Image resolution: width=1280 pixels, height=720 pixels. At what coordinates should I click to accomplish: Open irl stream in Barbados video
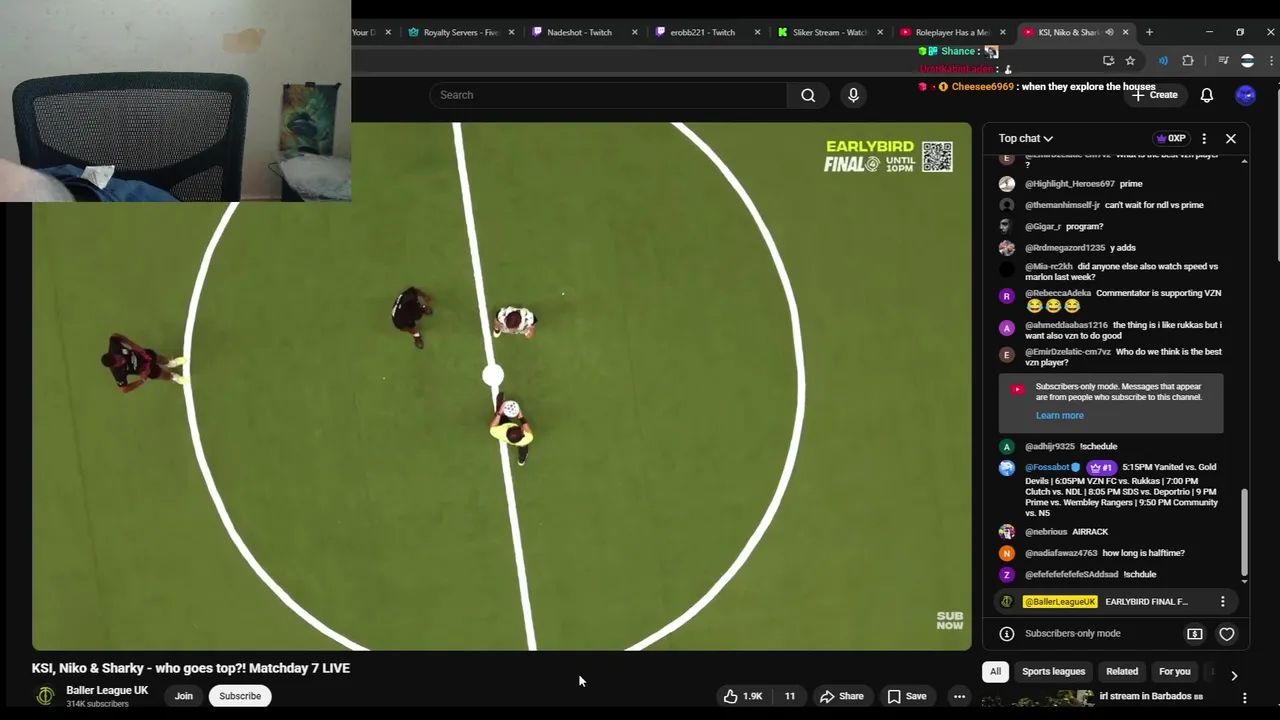click(x=1151, y=696)
